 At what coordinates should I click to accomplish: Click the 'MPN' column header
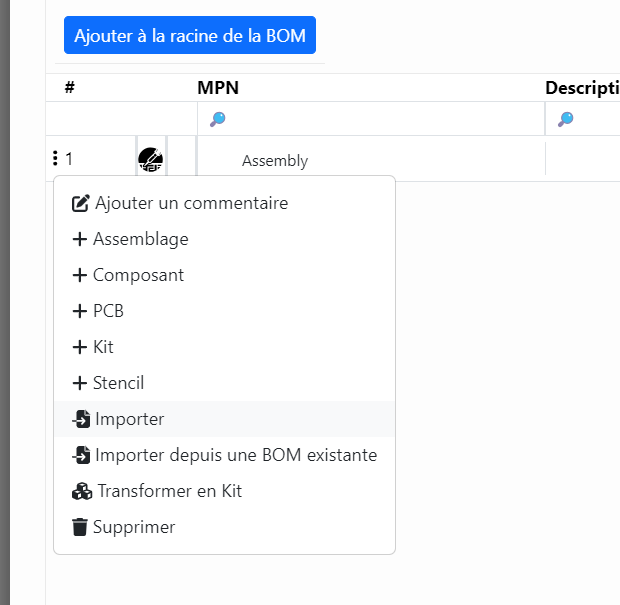click(218, 88)
